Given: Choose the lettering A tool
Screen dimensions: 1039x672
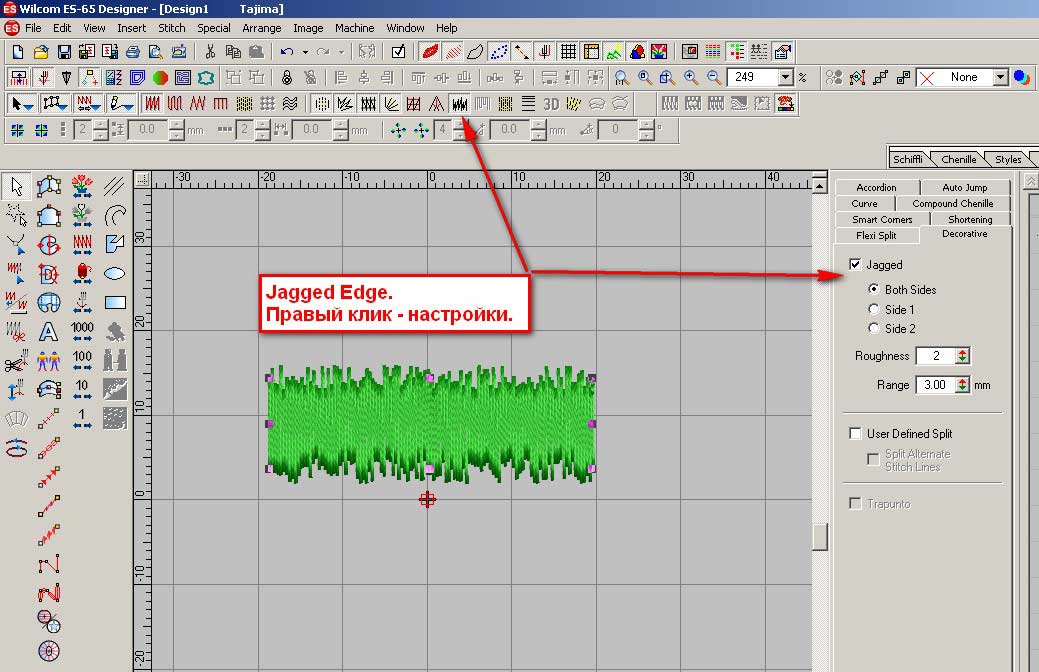Looking at the screenshot, I should [48, 331].
